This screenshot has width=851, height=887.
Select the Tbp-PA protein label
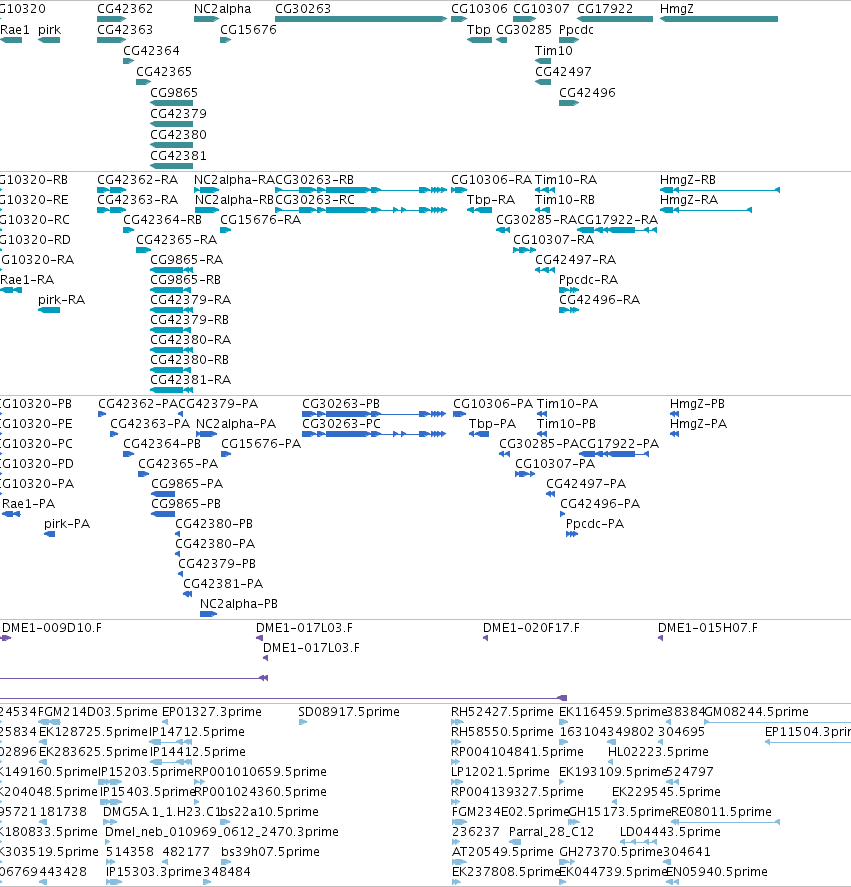coord(492,424)
